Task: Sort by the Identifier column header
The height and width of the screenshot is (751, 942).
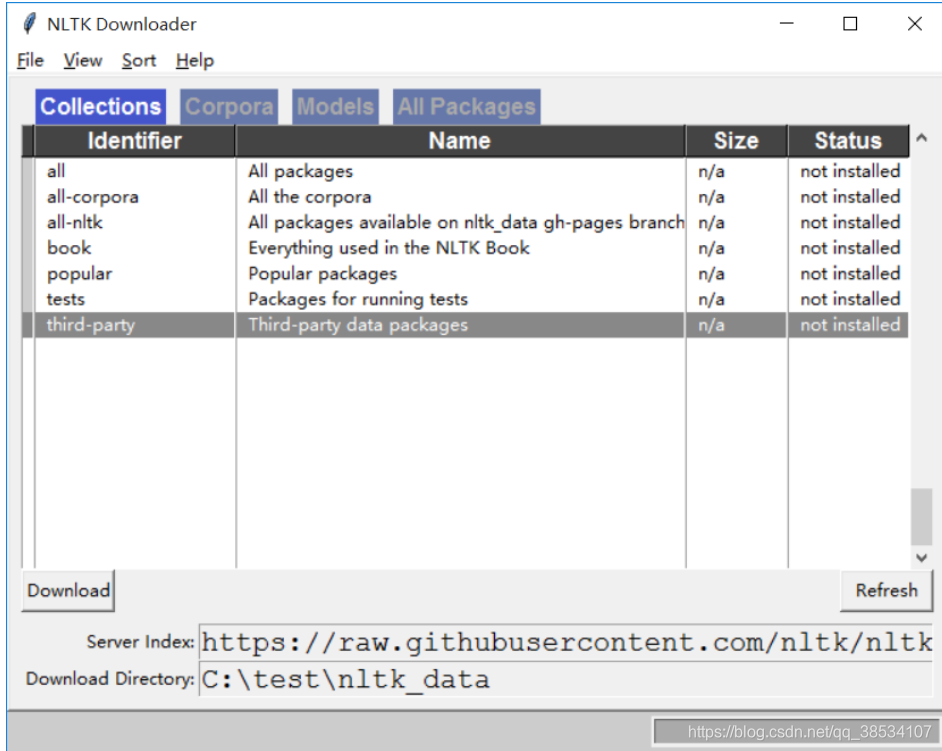Action: click(135, 141)
